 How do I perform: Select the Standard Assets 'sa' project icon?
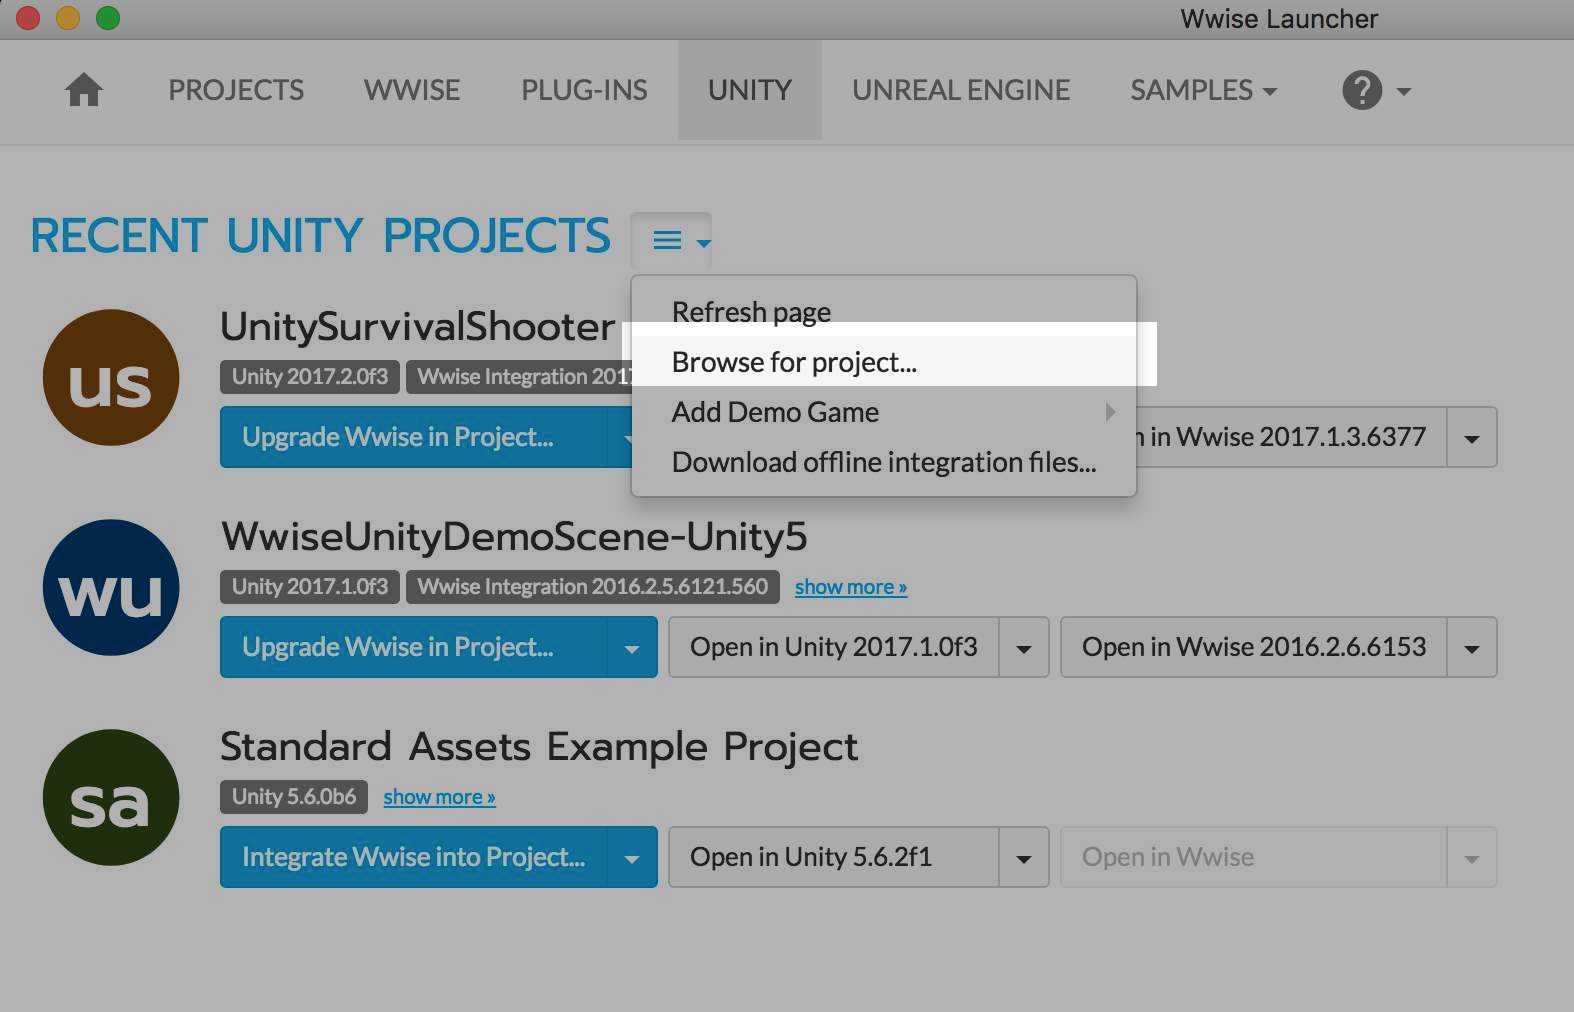tap(111, 798)
